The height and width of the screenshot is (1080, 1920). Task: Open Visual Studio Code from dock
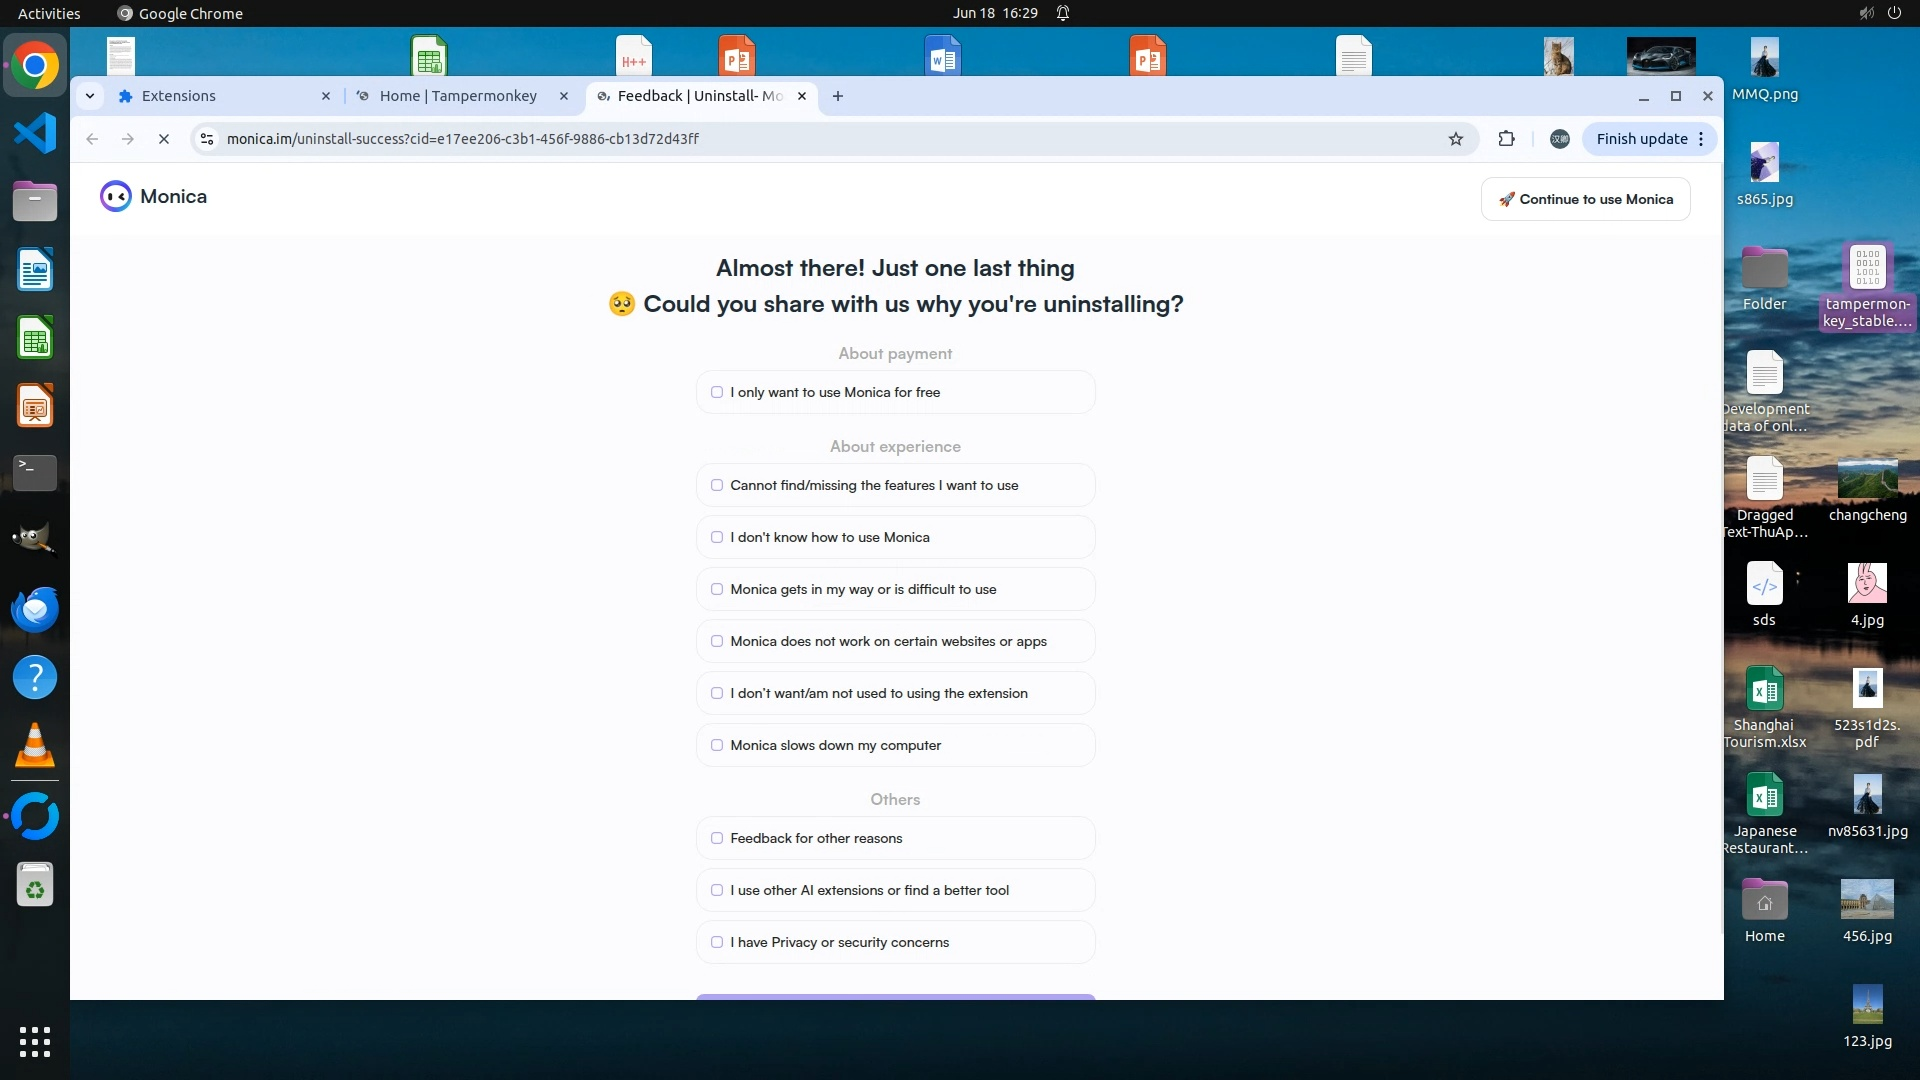(35, 134)
